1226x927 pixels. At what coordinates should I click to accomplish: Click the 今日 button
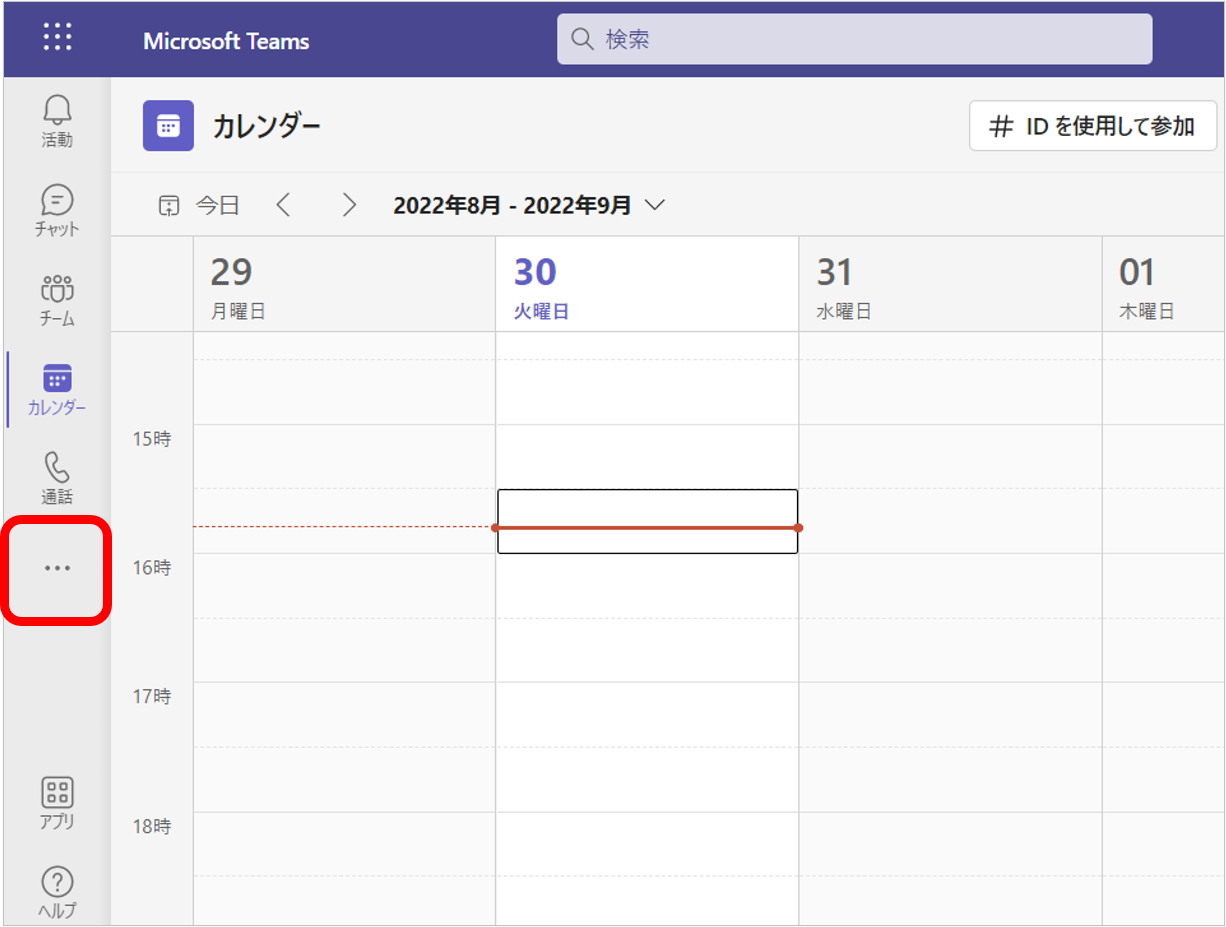pyautogui.click(x=200, y=206)
